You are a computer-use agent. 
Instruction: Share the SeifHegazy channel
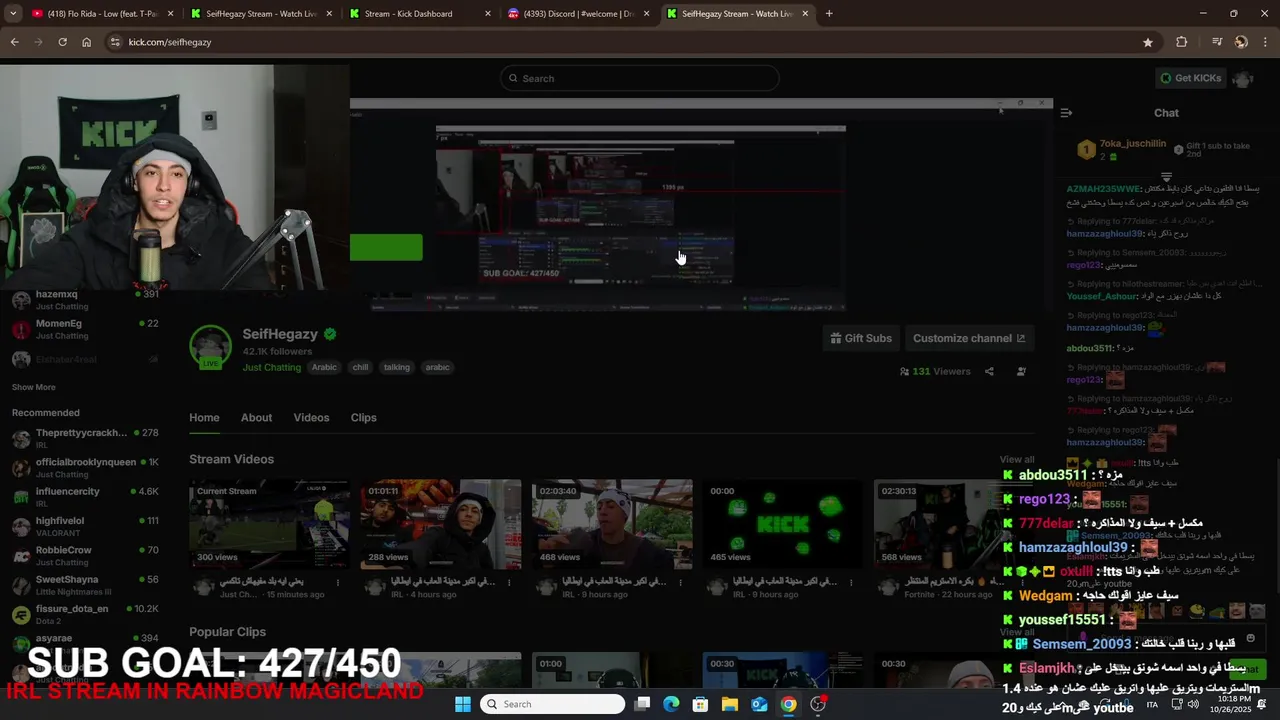click(989, 371)
